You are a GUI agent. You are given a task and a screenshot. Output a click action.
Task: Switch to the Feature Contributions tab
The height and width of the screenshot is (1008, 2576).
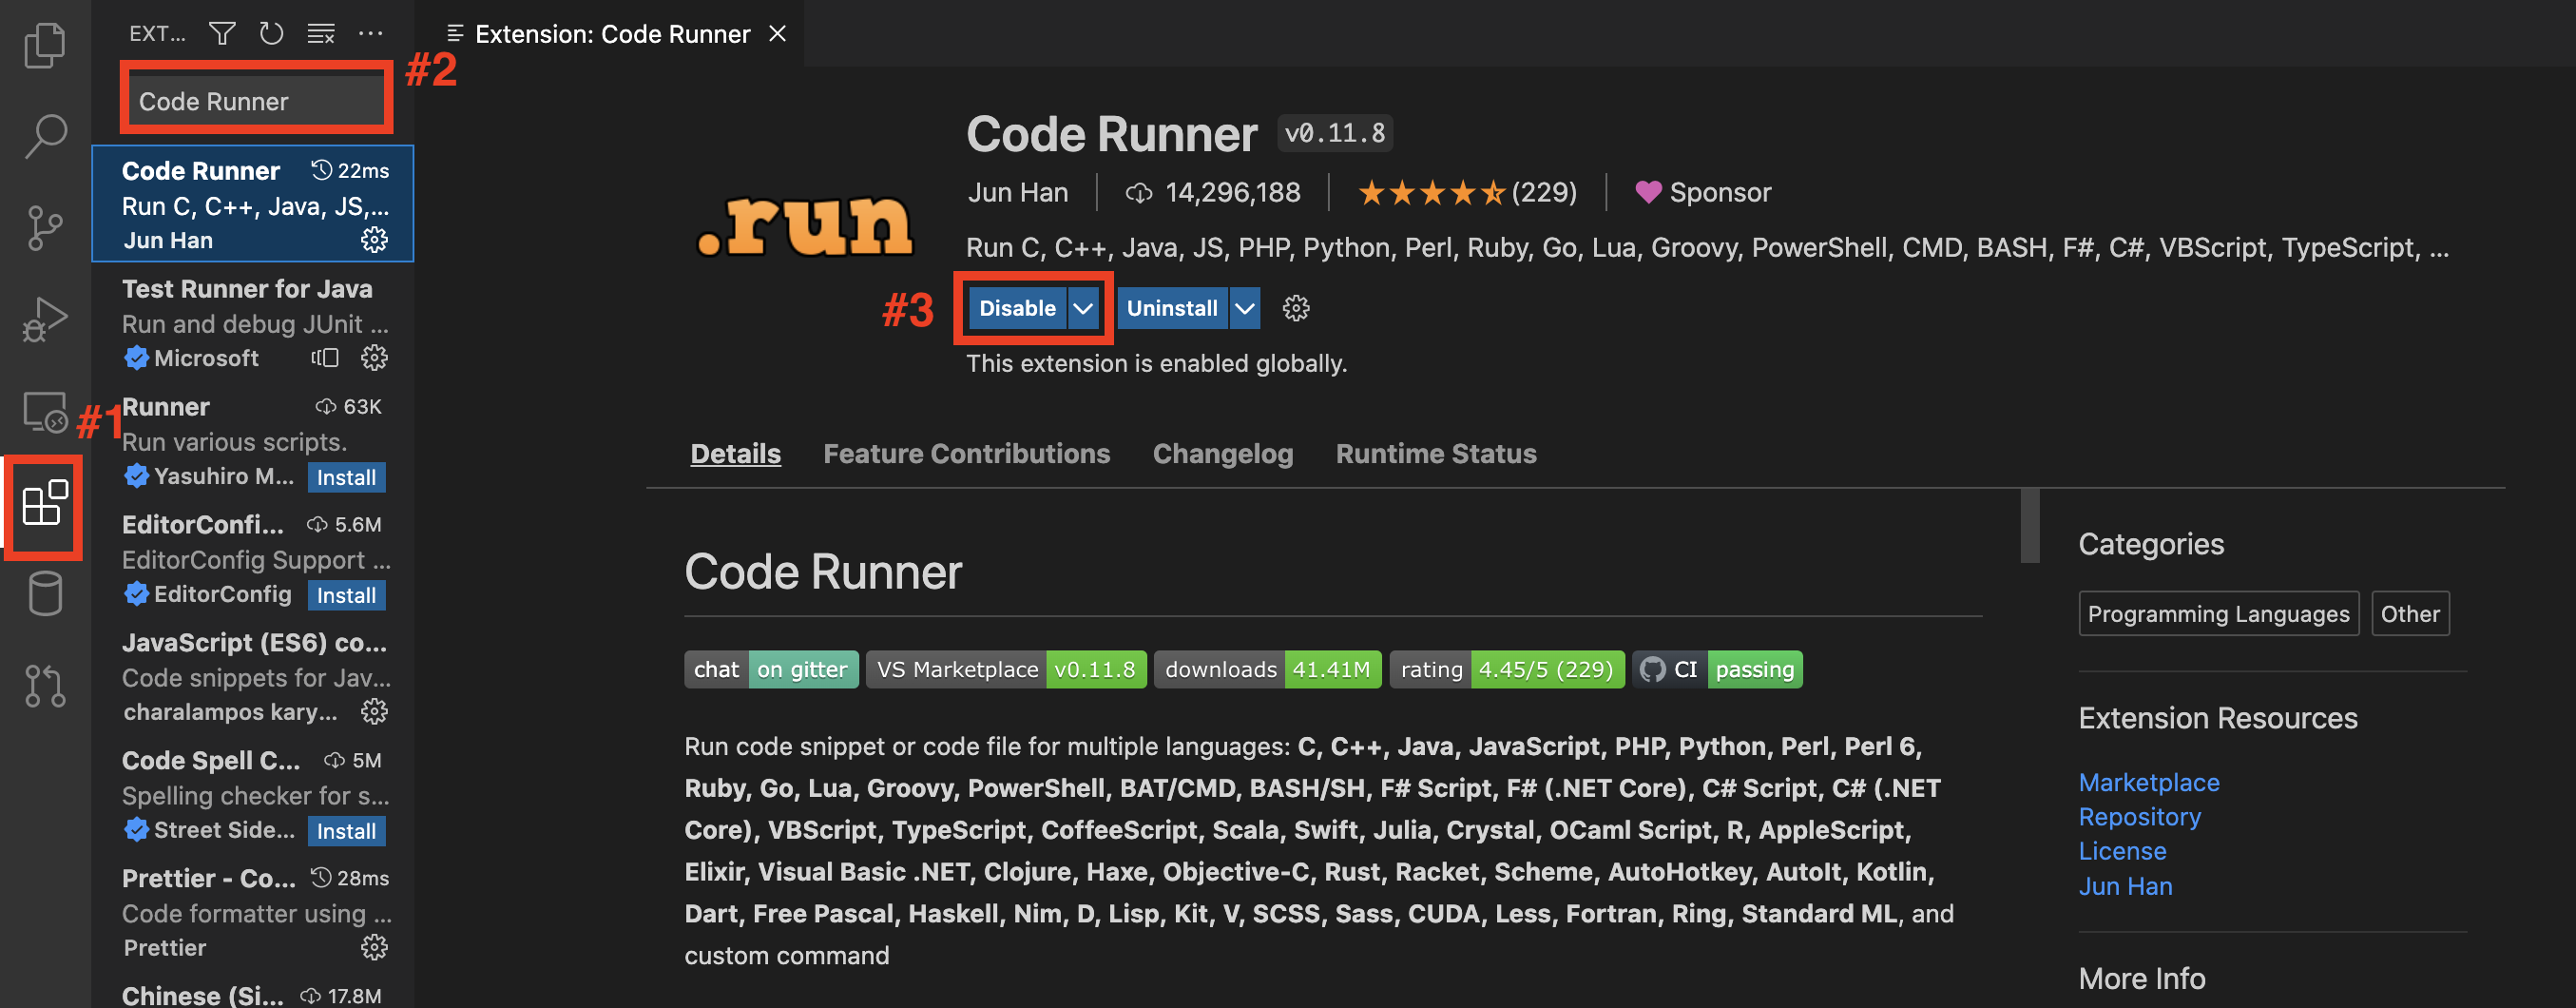pyautogui.click(x=966, y=454)
